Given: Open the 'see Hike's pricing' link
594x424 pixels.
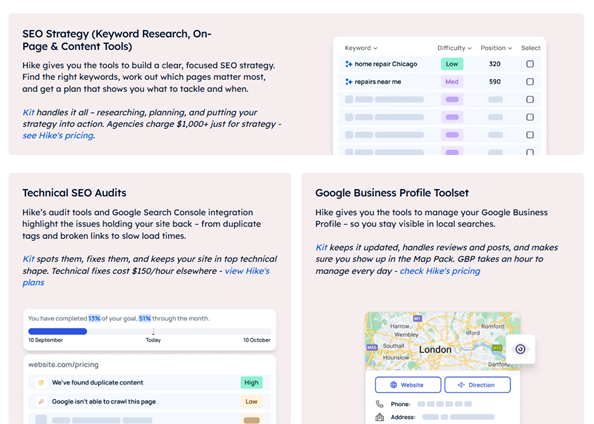Looking at the screenshot, I should pos(58,136).
